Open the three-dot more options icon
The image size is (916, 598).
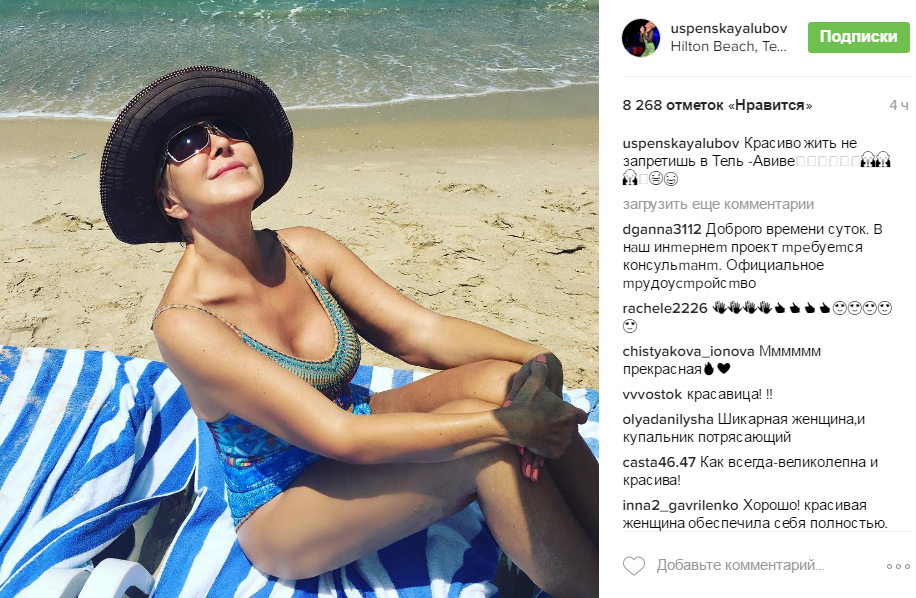point(898,566)
